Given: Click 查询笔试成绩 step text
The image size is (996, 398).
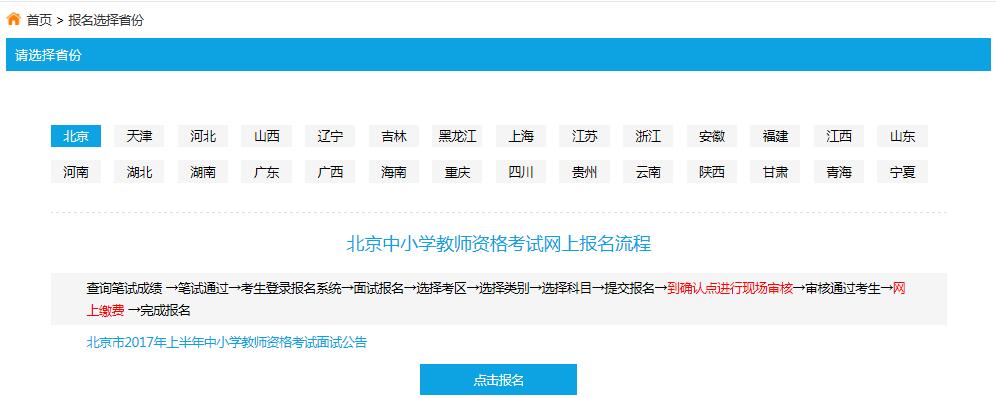Looking at the screenshot, I should pyautogui.click(x=124, y=288).
